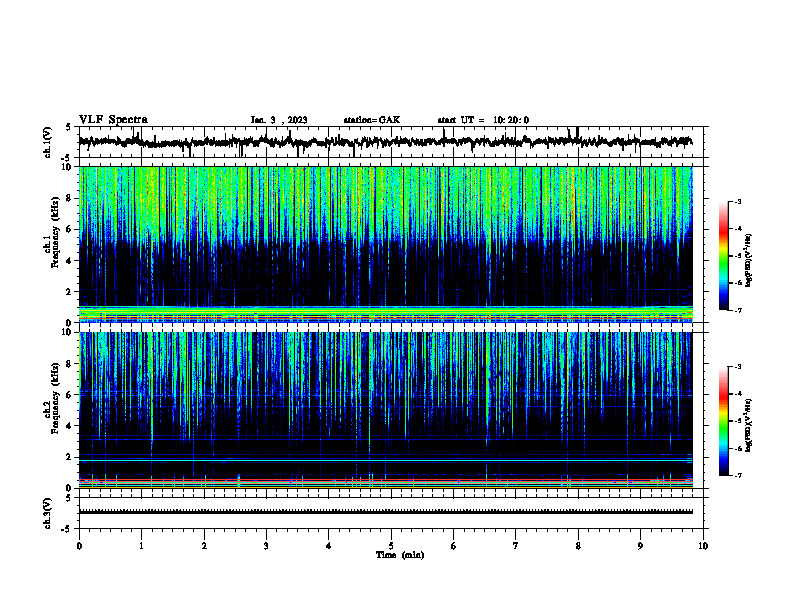Click time axis tick label "1"
Screen dimensions: 792x612
(x=141, y=546)
